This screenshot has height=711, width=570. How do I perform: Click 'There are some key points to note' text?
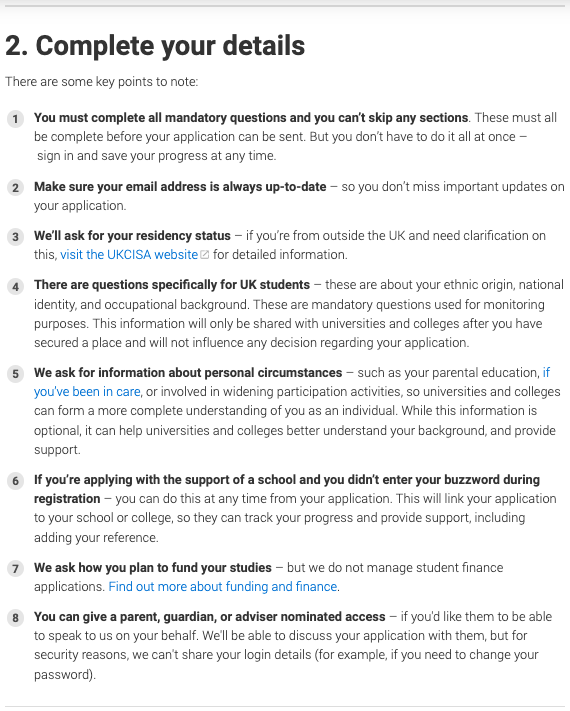pyautogui.click(x=102, y=82)
